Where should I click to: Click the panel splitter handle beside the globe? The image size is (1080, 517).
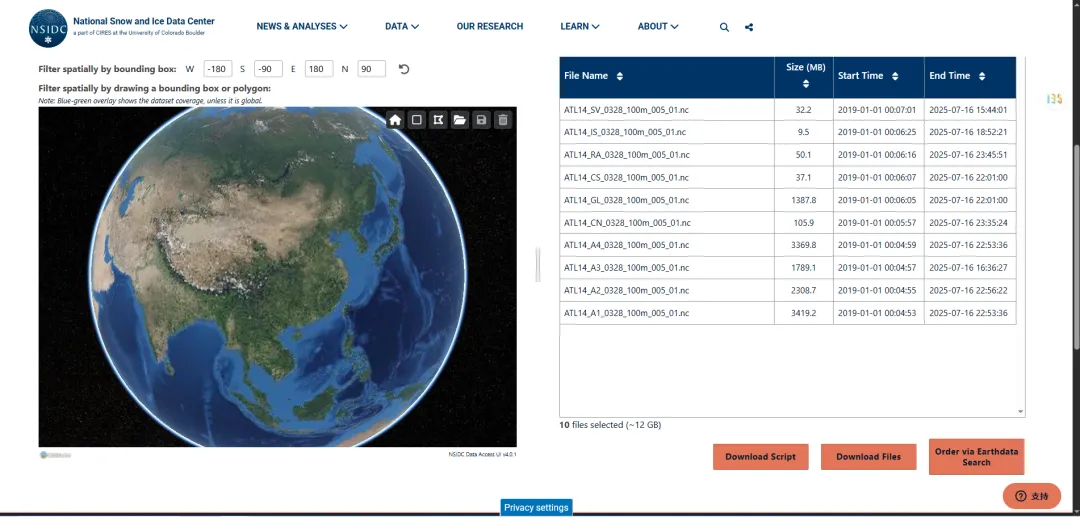[x=538, y=265]
